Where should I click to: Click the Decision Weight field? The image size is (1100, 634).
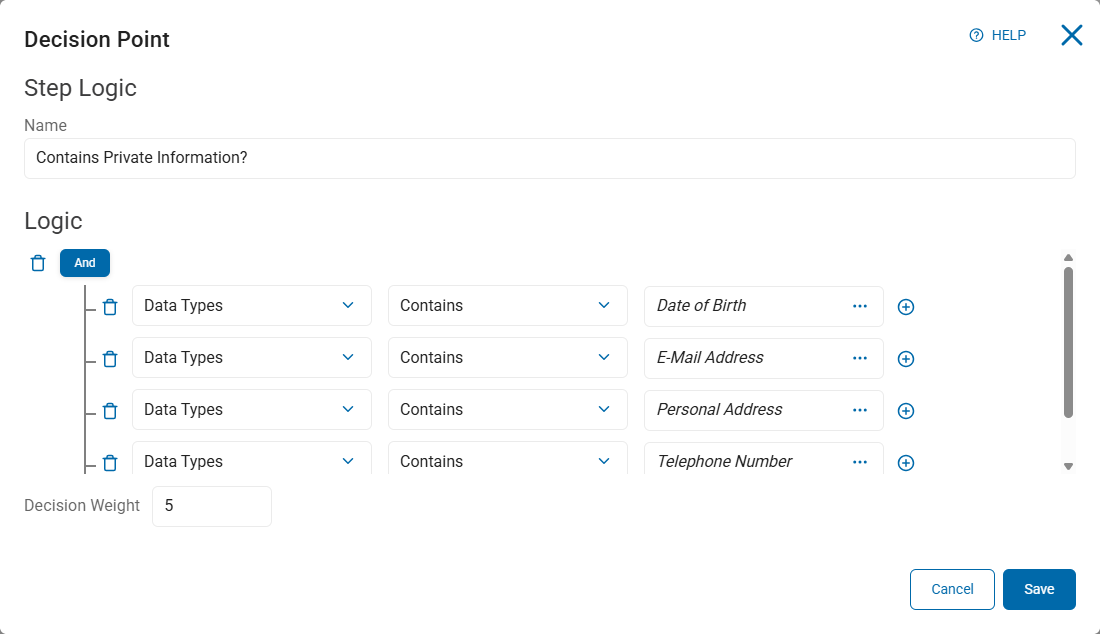tap(211, 506)
